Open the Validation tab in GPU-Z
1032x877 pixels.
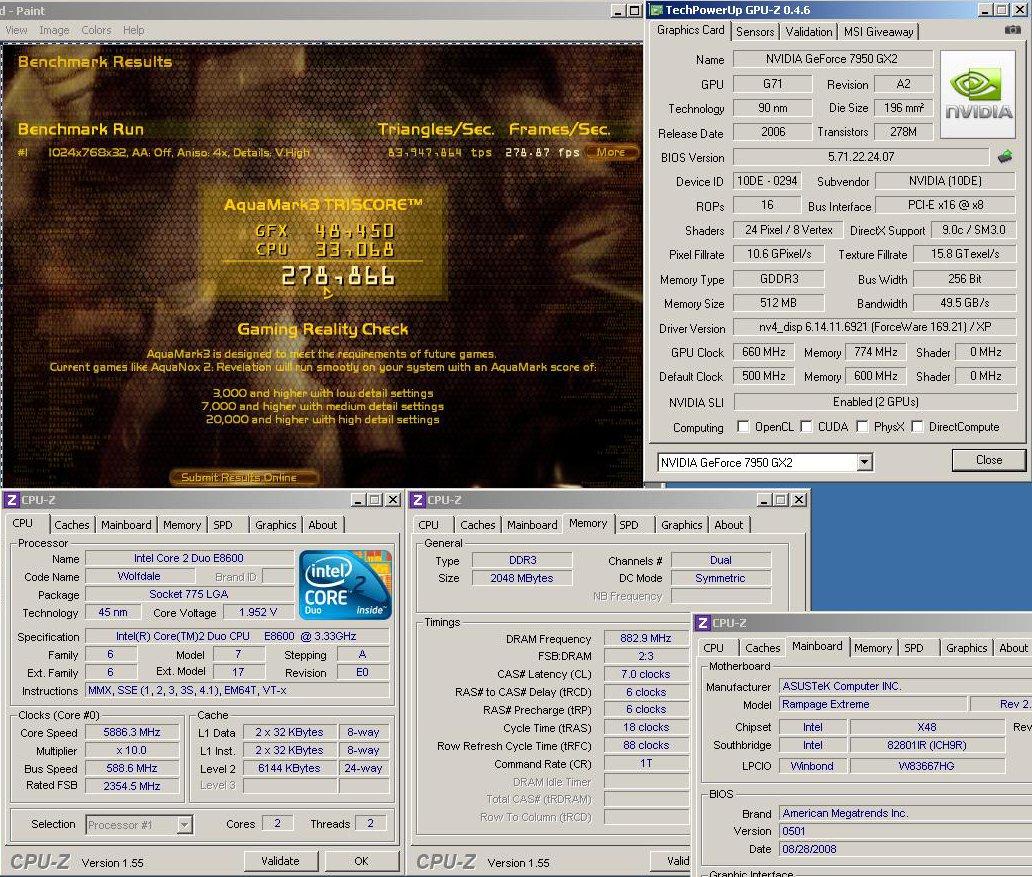(x=808, y=32)
